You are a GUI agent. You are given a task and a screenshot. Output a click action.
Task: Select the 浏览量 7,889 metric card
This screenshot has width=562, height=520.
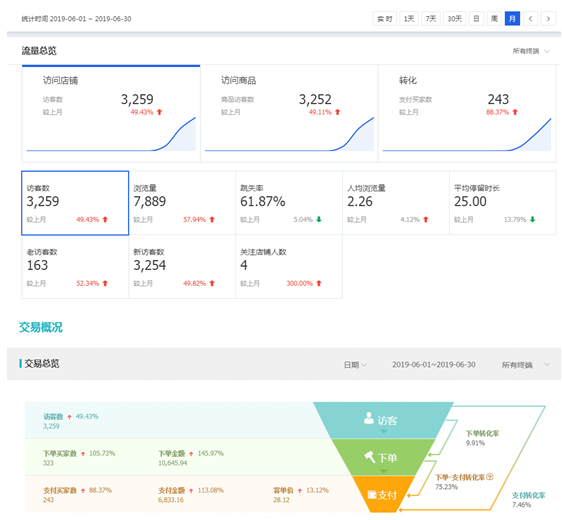(x=182, y=203)
